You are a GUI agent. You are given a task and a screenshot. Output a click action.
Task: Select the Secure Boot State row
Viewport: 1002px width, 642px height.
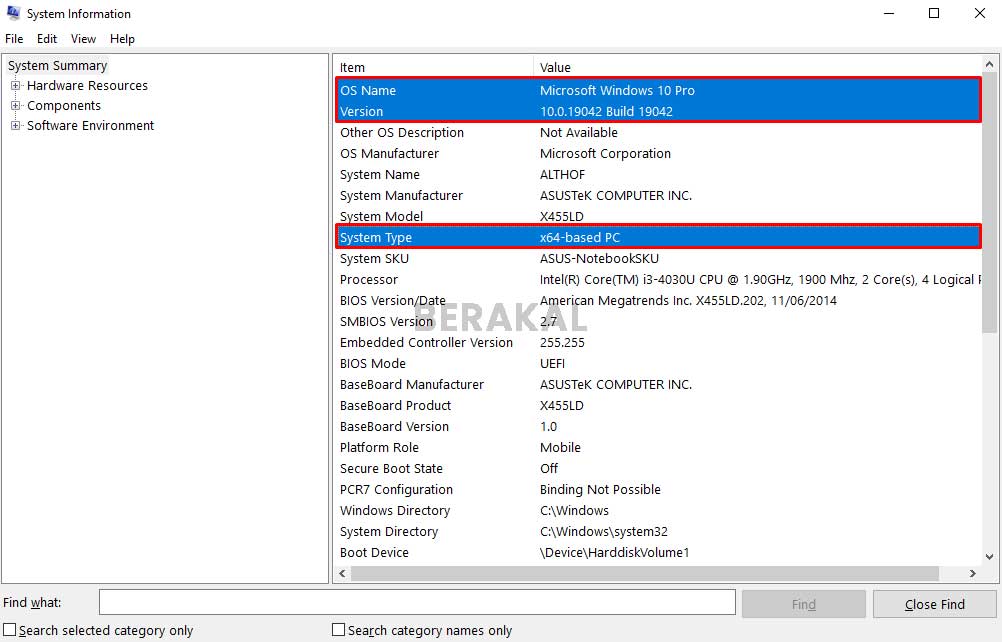[x=658, y=468]
